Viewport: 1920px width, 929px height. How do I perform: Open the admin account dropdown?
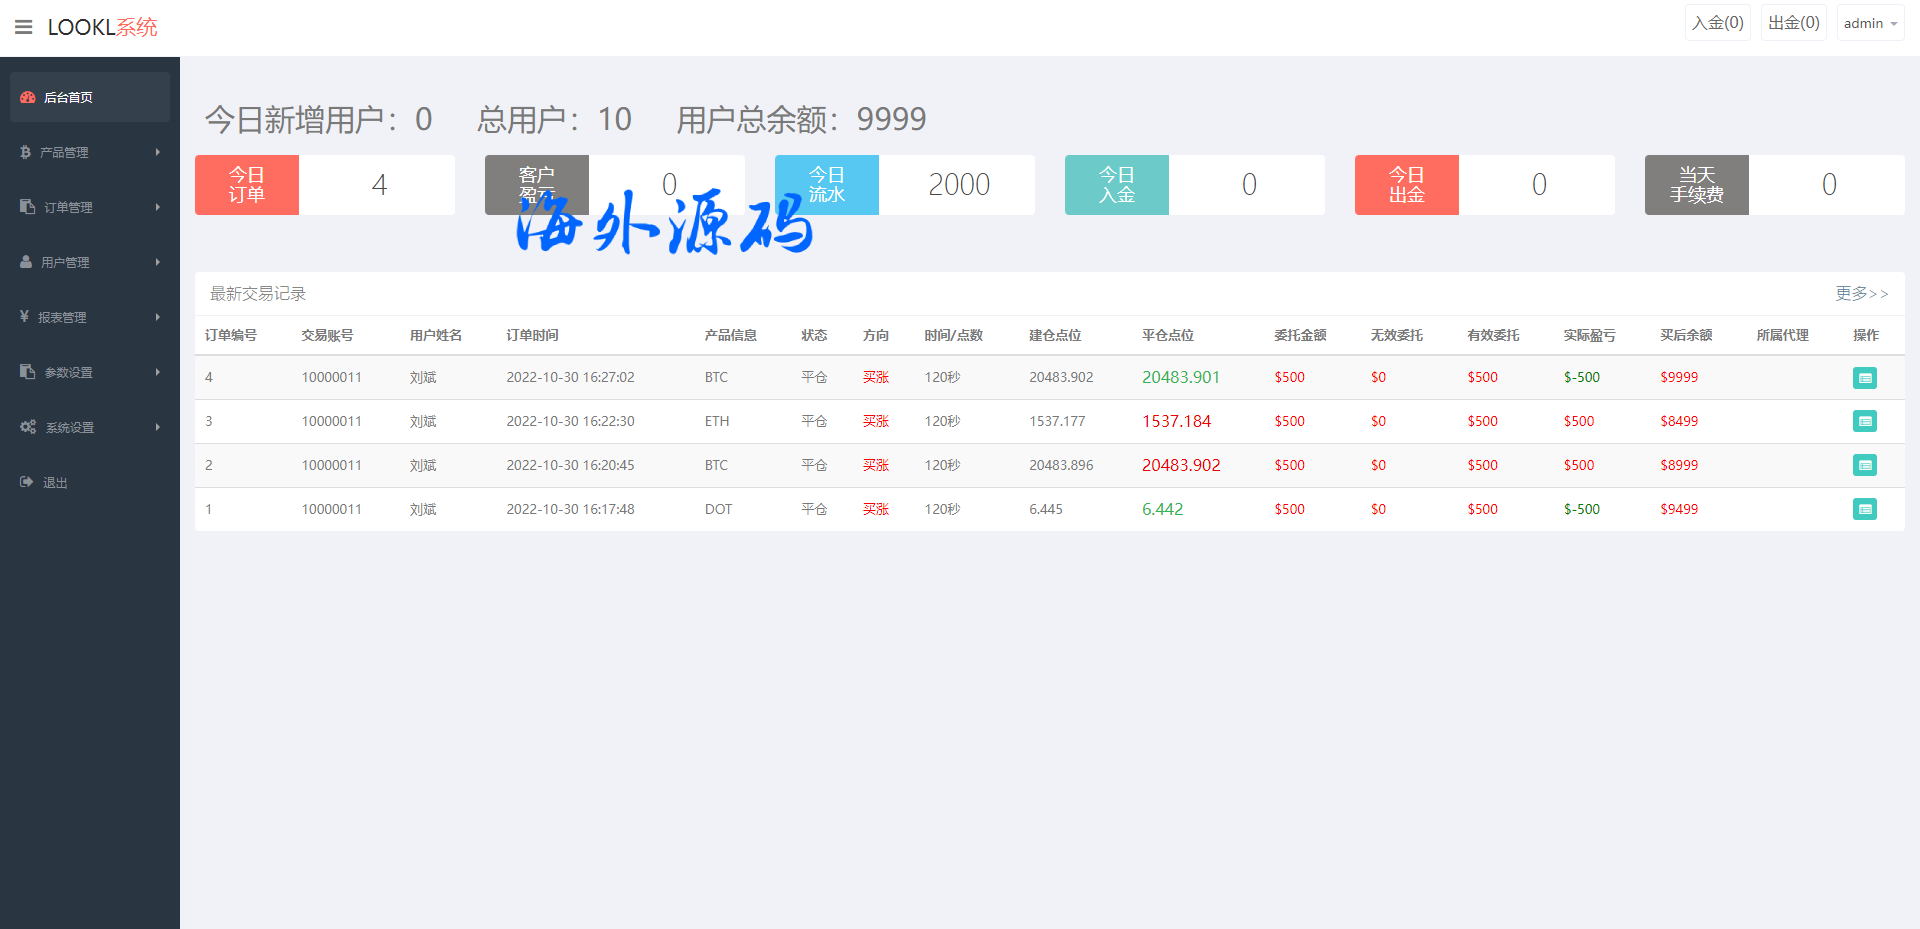tap(1869, 23)
